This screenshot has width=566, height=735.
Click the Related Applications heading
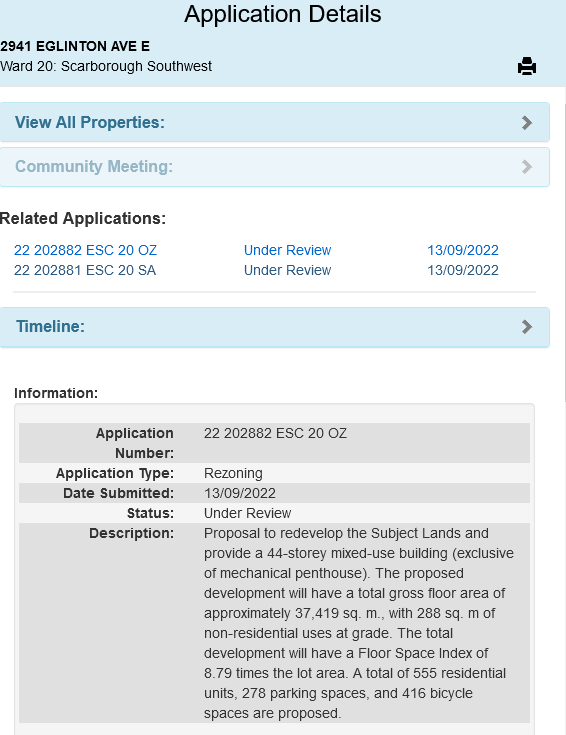coord(83,218)
